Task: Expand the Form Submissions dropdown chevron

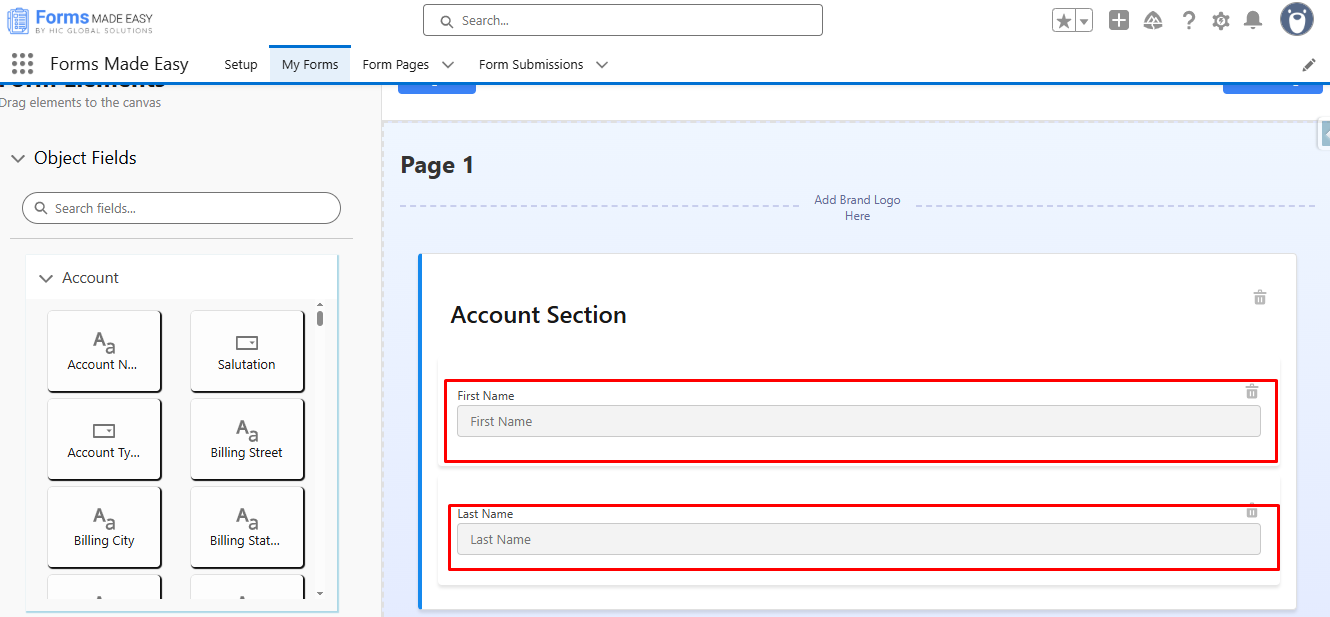Action: [x=602, y=65]
